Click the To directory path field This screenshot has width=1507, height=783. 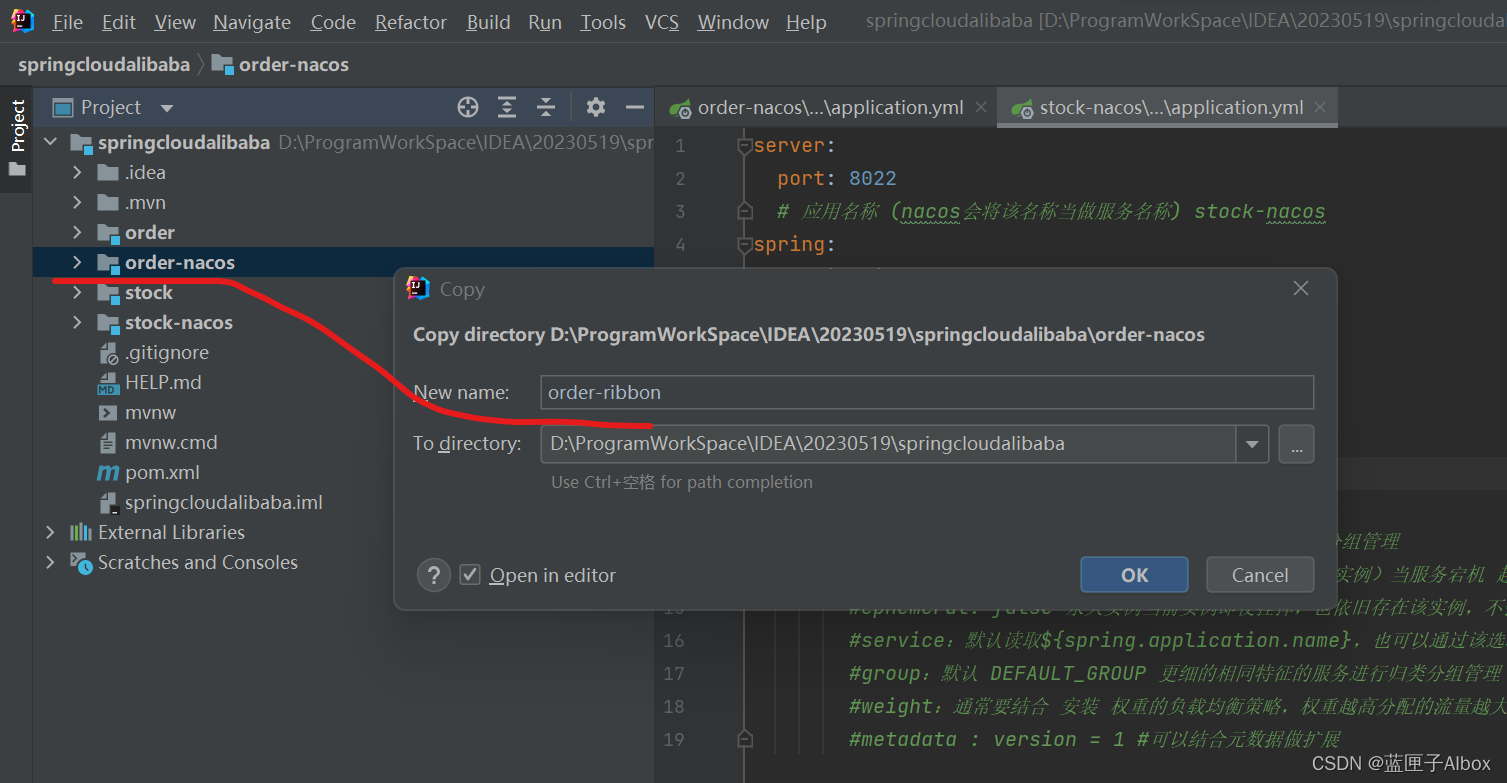pos(889,444)
